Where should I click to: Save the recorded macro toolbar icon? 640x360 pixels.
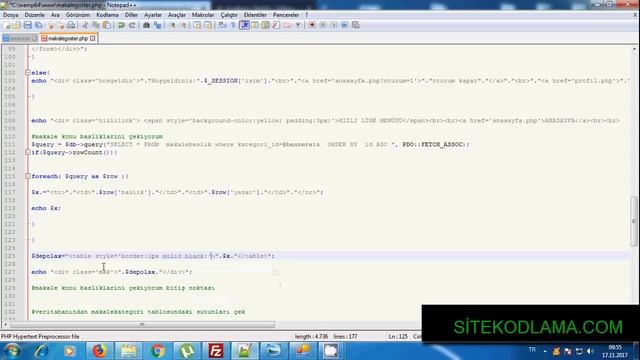[356, 25]
